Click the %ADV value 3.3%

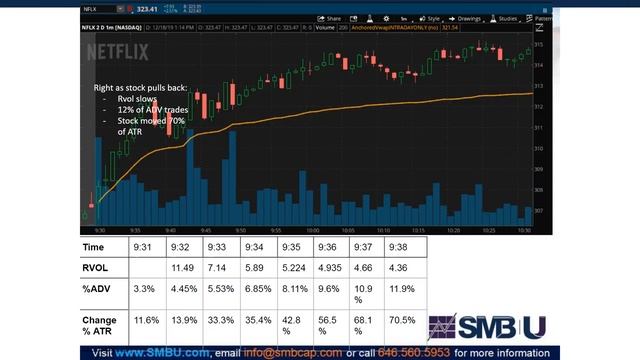pos(144,289)
